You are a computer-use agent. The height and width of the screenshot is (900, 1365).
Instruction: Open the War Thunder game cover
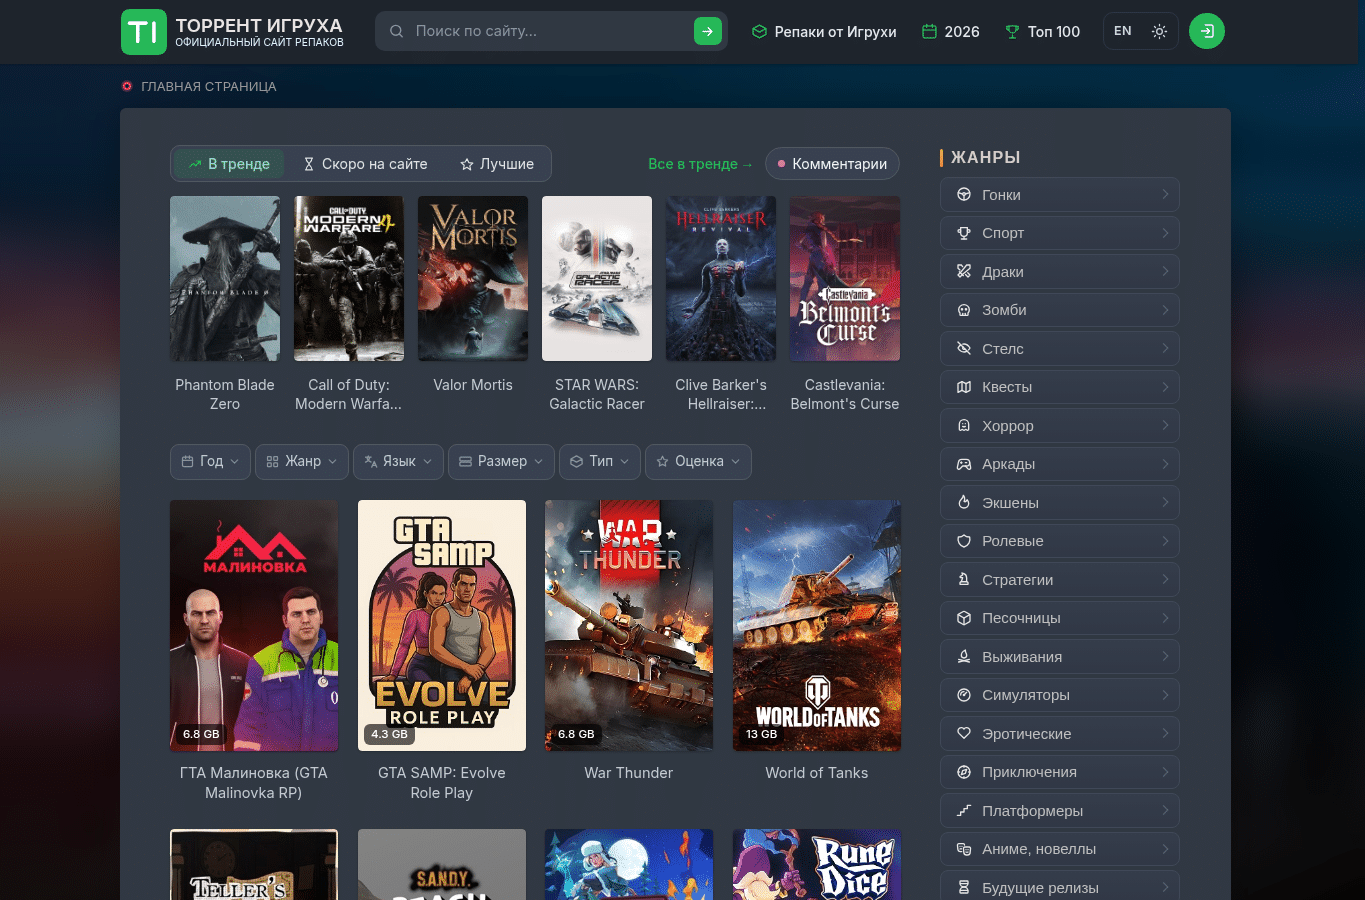(x=629, y=626)
